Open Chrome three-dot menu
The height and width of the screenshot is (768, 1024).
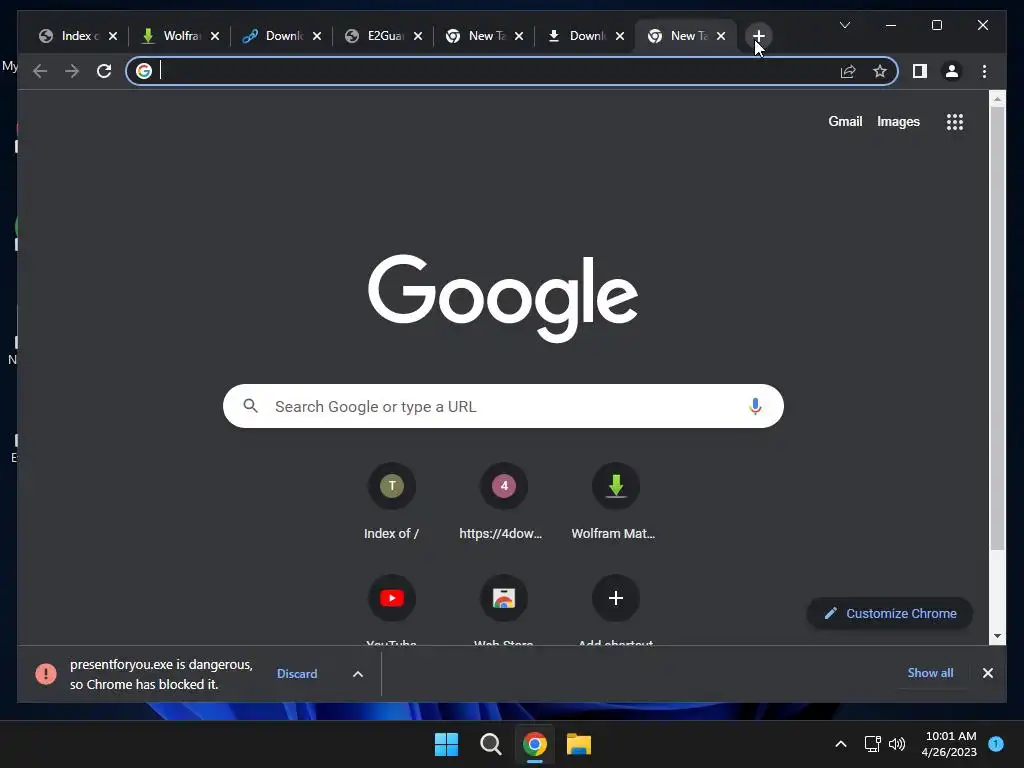click(984, 71)
